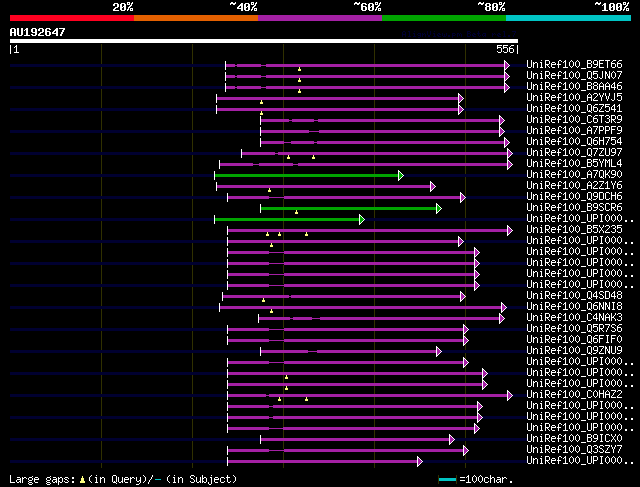Screen dimensions: 640x487
Task: Click the green alignment bar for A7QK90
Action: click(307, 176)
